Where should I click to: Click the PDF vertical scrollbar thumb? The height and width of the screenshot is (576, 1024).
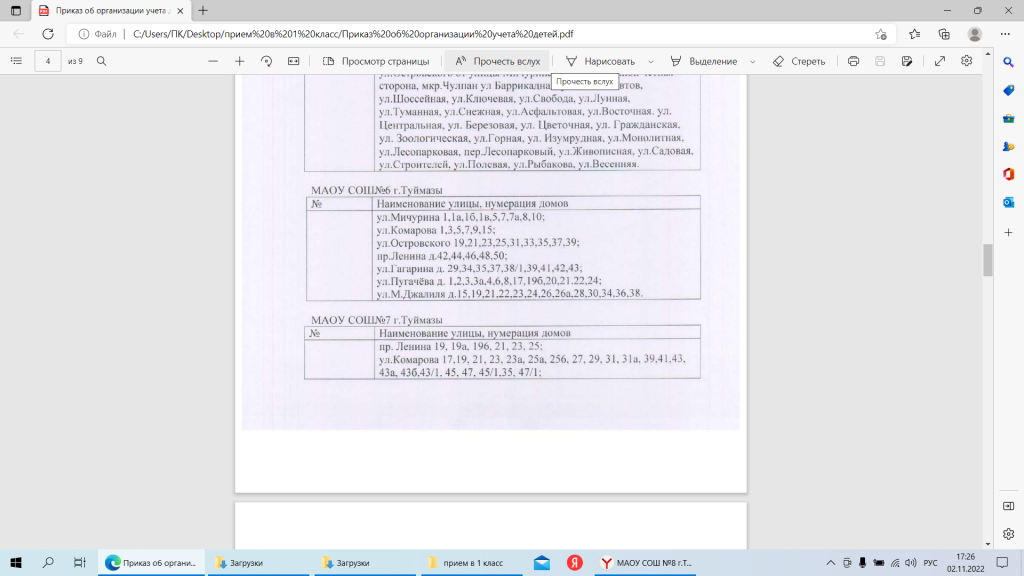[x=987, y=260]
